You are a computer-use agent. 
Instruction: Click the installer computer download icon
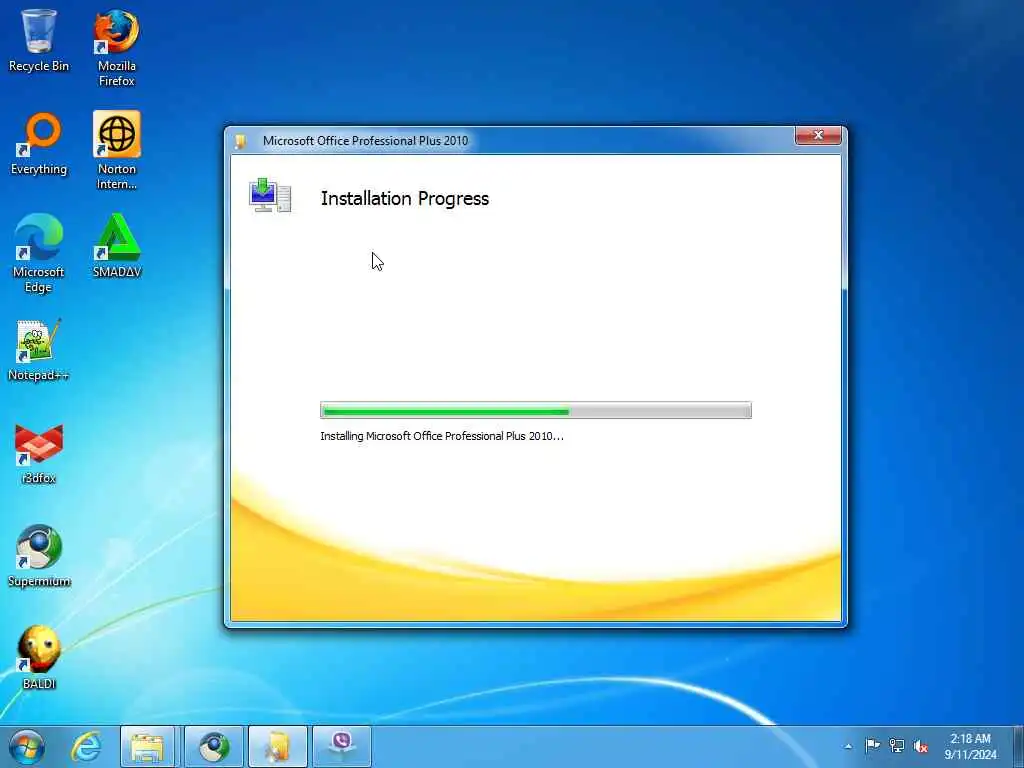pyautogui.click(x=270, y=195)
